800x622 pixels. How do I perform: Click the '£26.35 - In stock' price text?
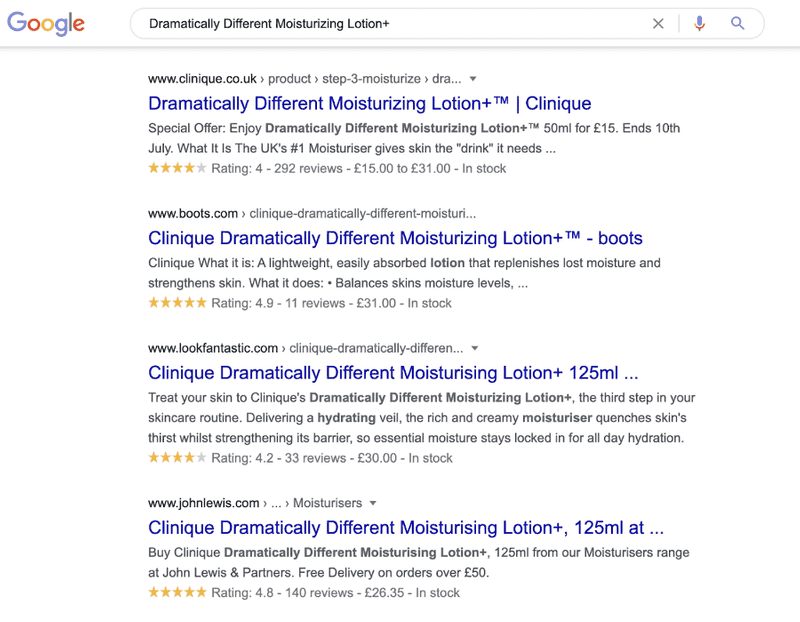click(x=412, y=593)
